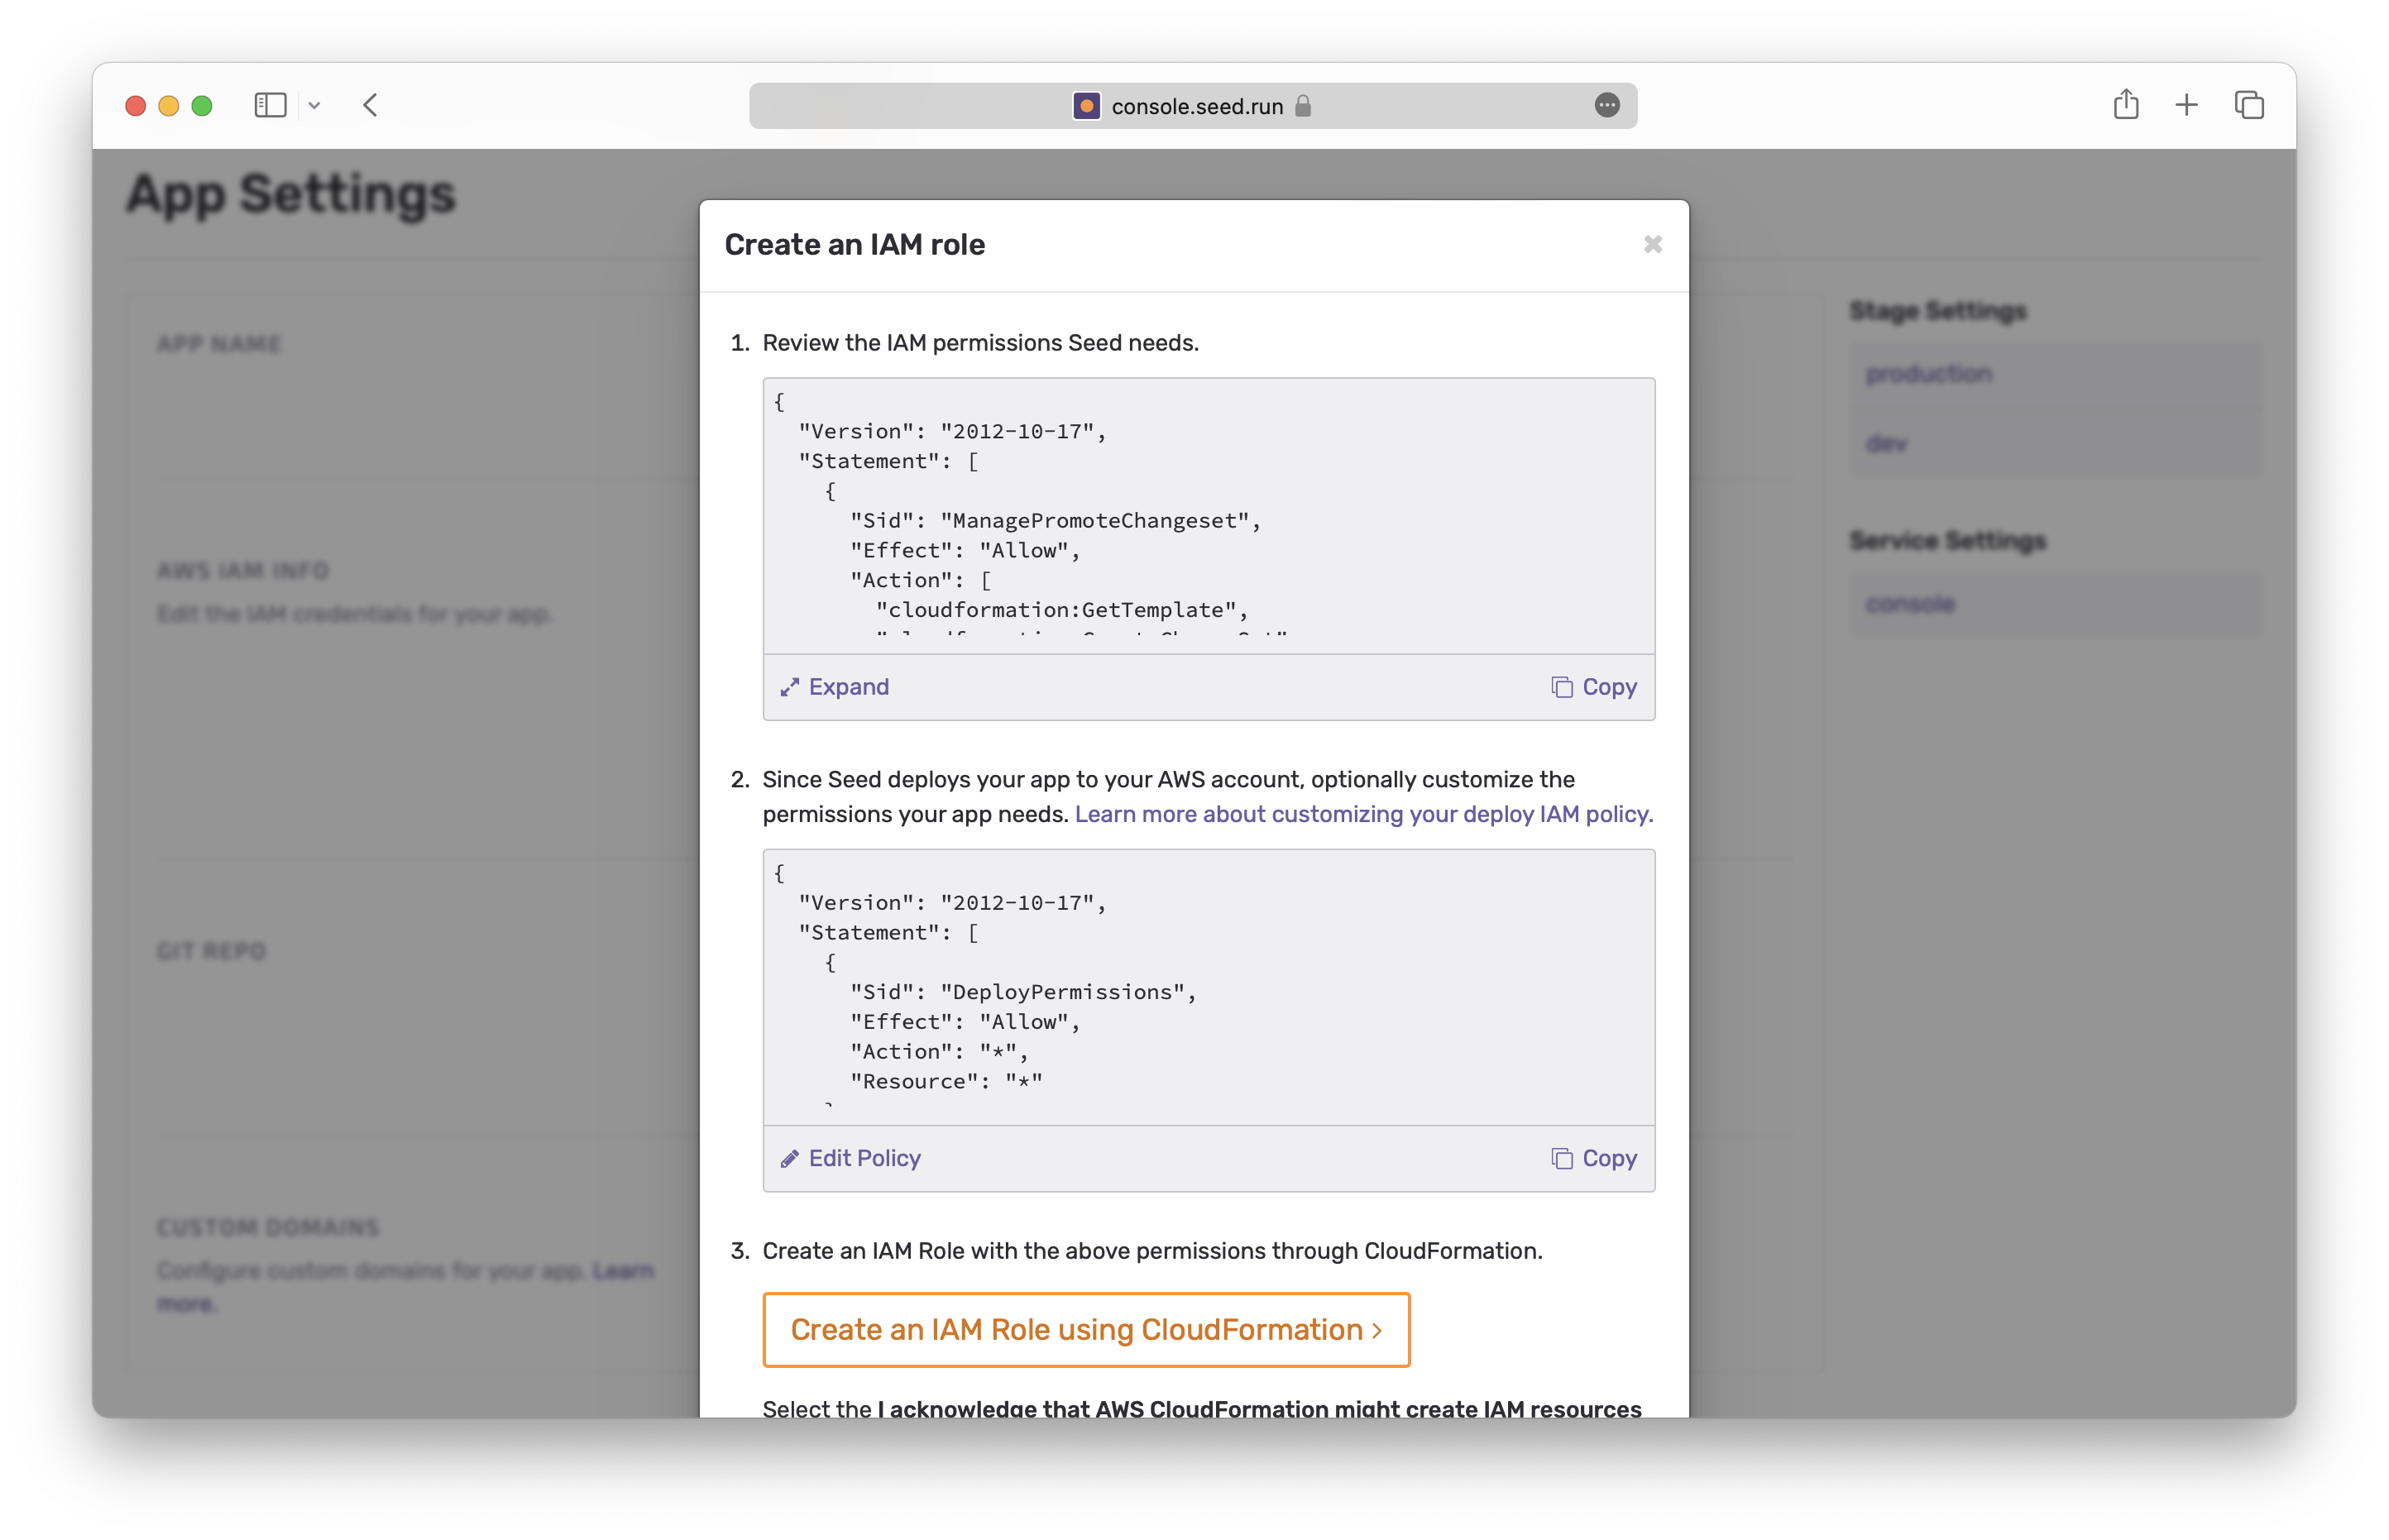
Task: Show tab overview icon
Action: click(x=2249, y=105)
